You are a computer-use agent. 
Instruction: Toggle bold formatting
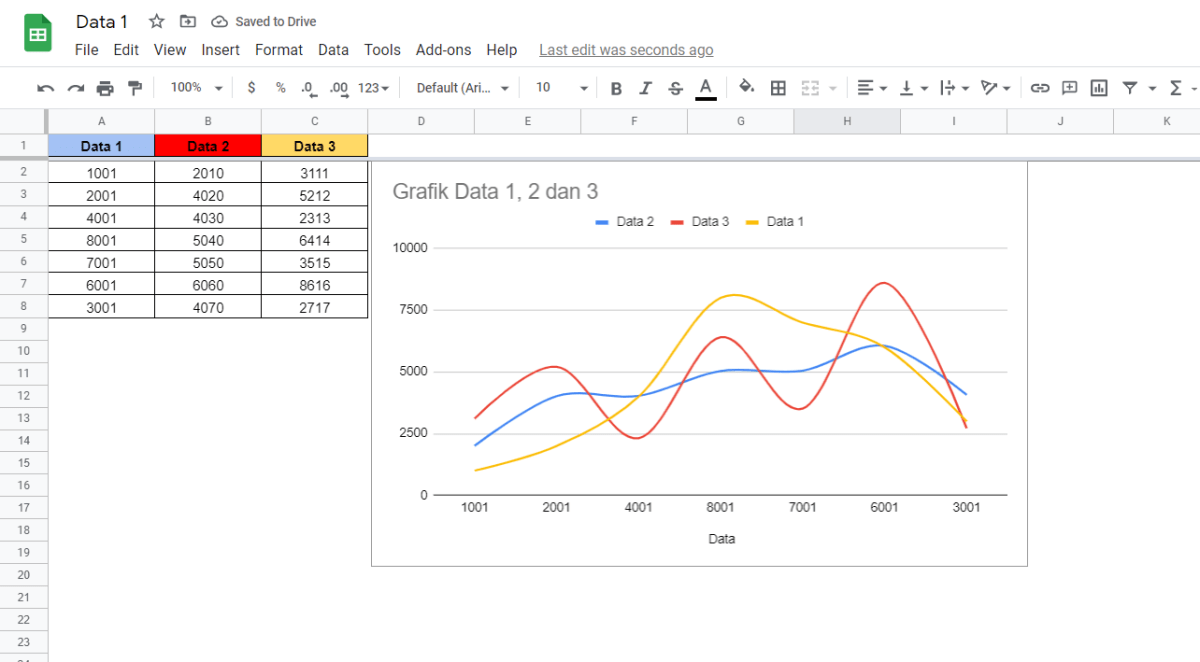[616, 87]
